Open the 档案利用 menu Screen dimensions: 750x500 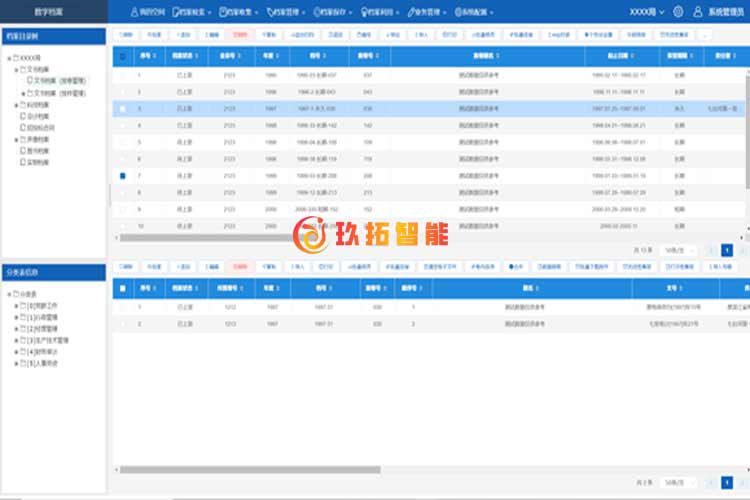click(x=380, y=12)
